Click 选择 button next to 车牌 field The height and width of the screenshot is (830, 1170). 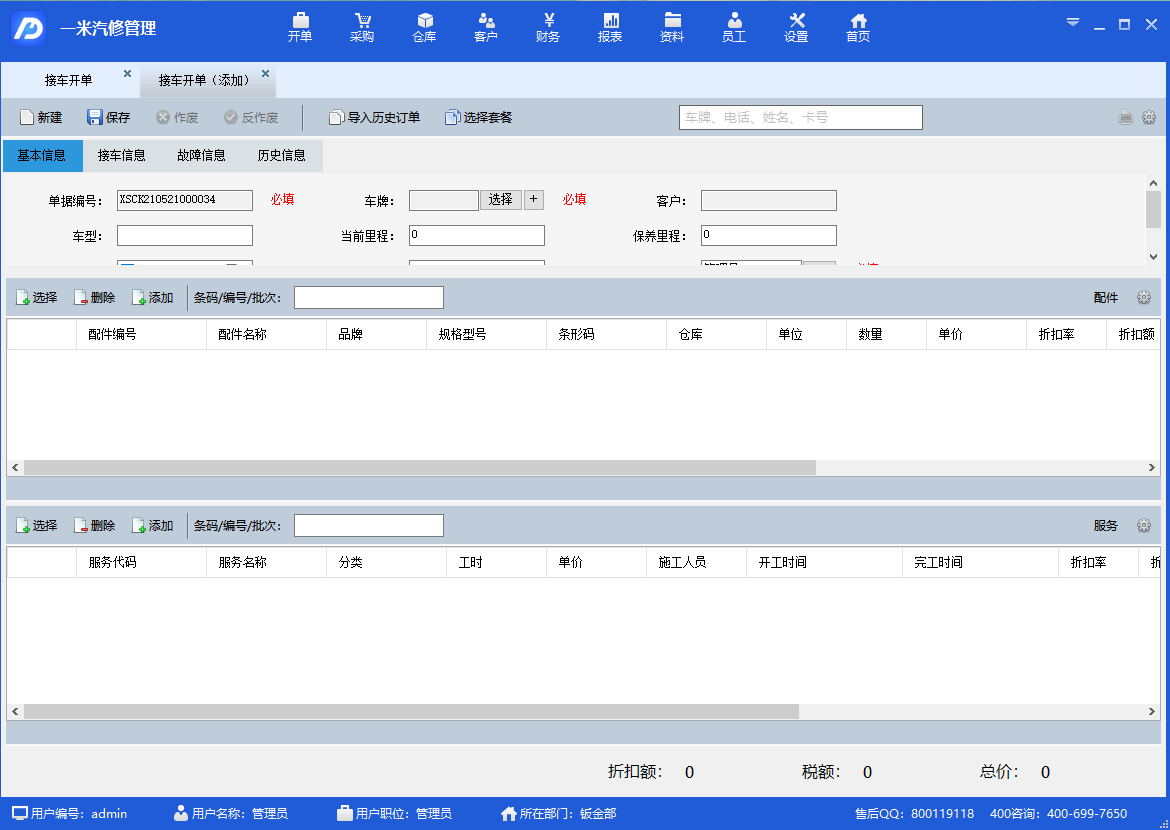501,200
